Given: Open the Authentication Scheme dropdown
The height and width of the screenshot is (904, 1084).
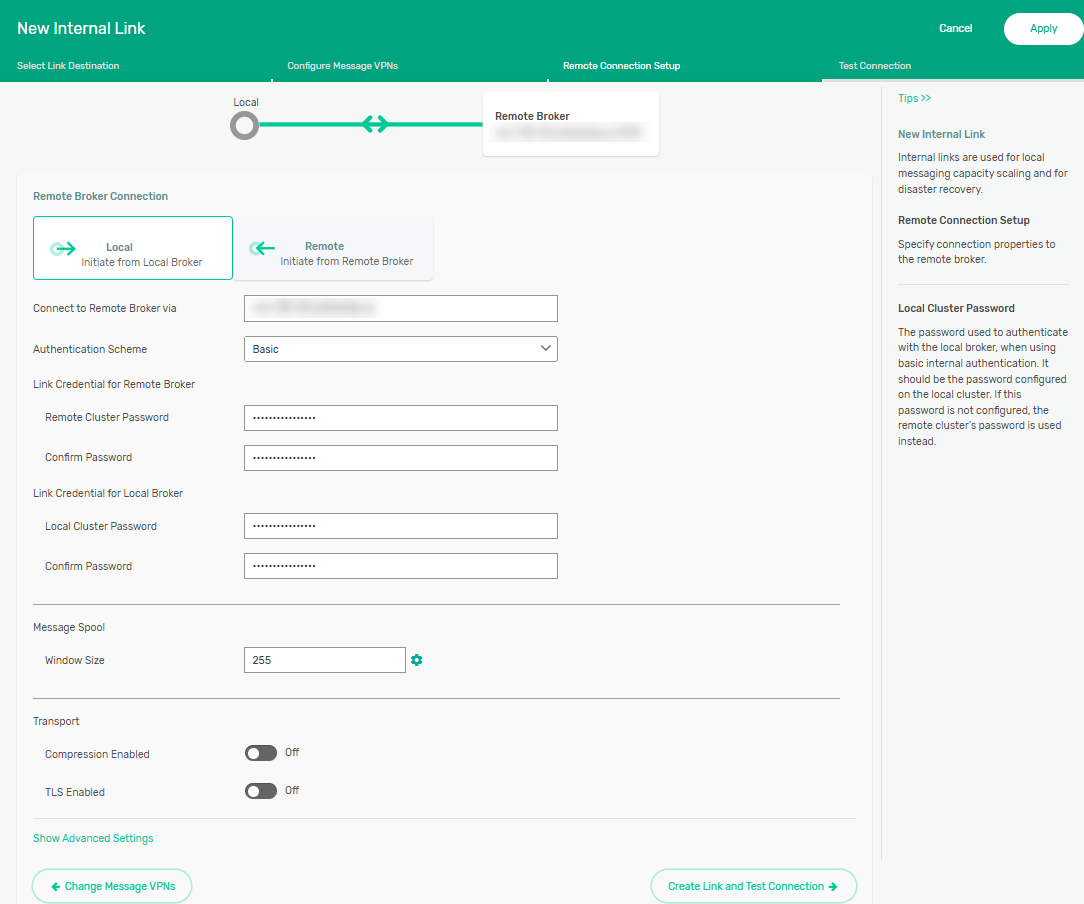Looking at the screenshot, I should tap(400, 349).
